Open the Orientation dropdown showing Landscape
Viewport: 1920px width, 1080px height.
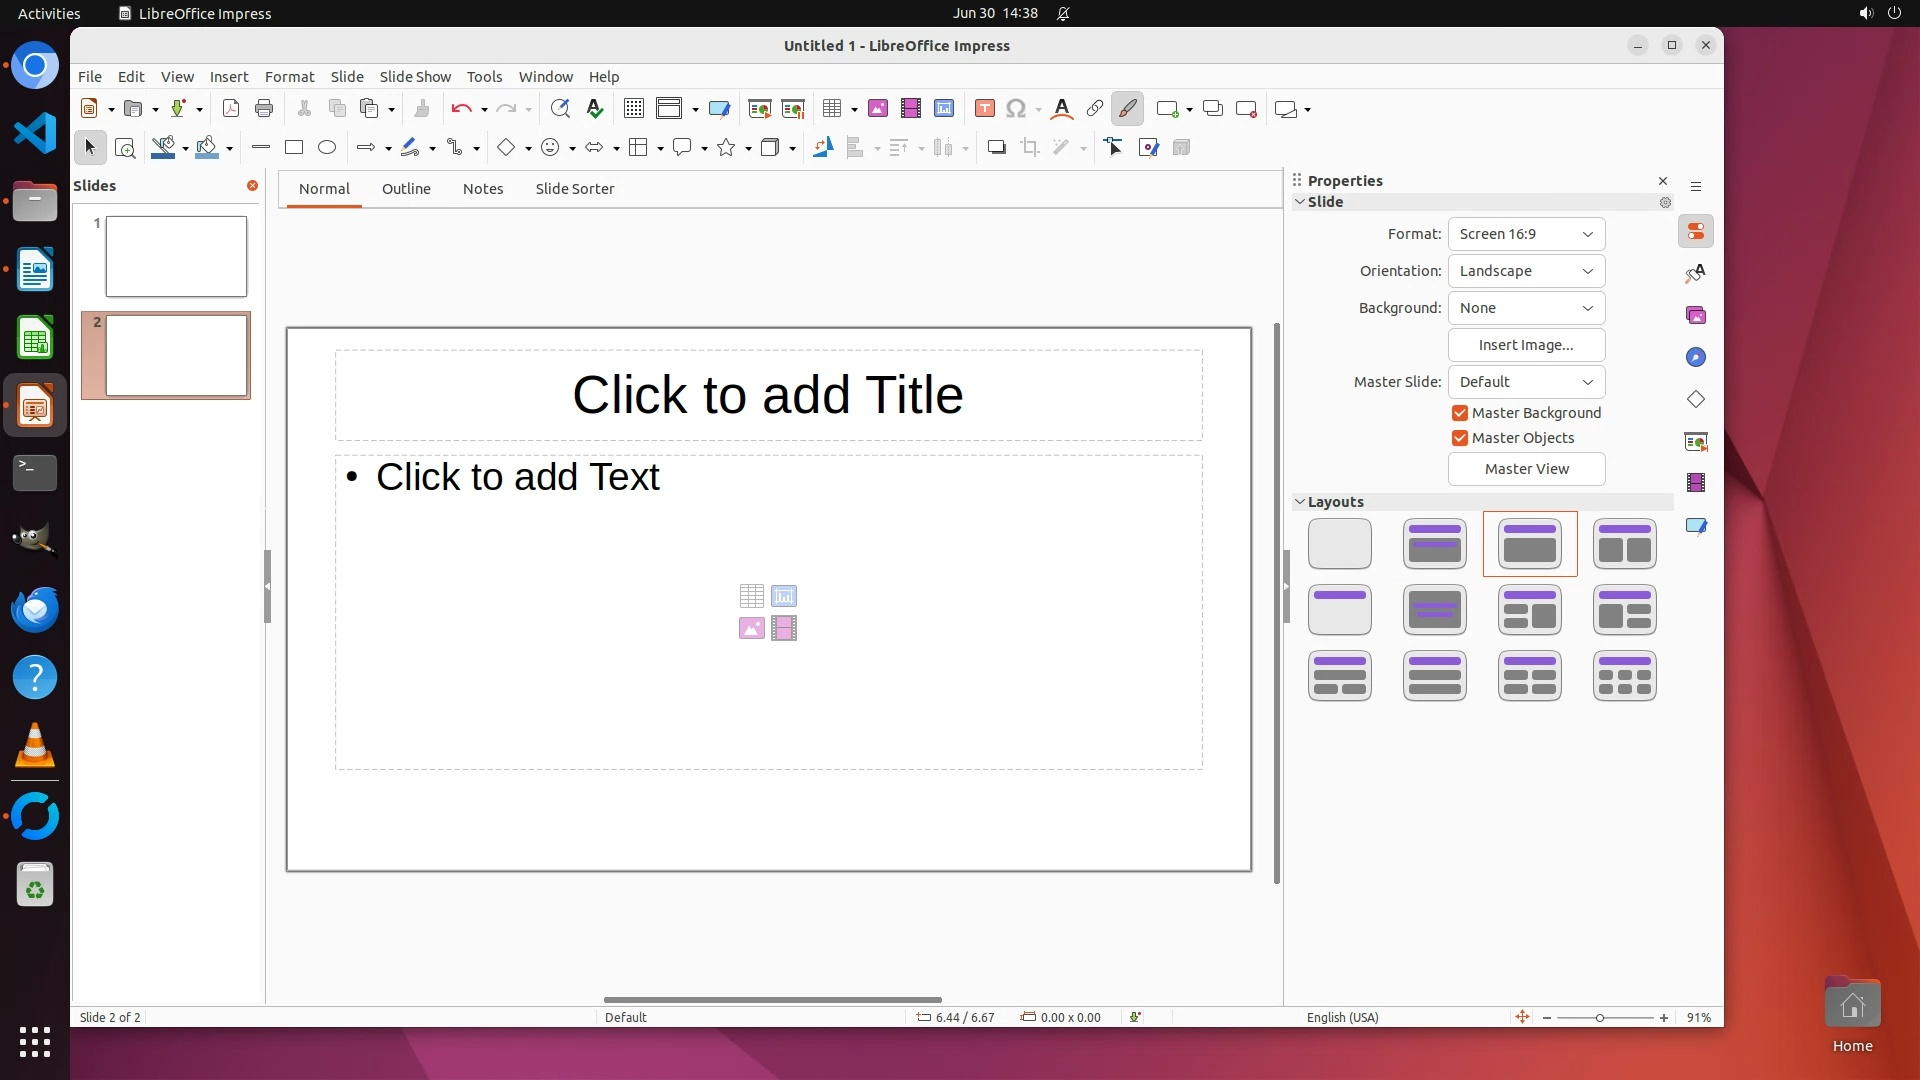click(1526, 271)
